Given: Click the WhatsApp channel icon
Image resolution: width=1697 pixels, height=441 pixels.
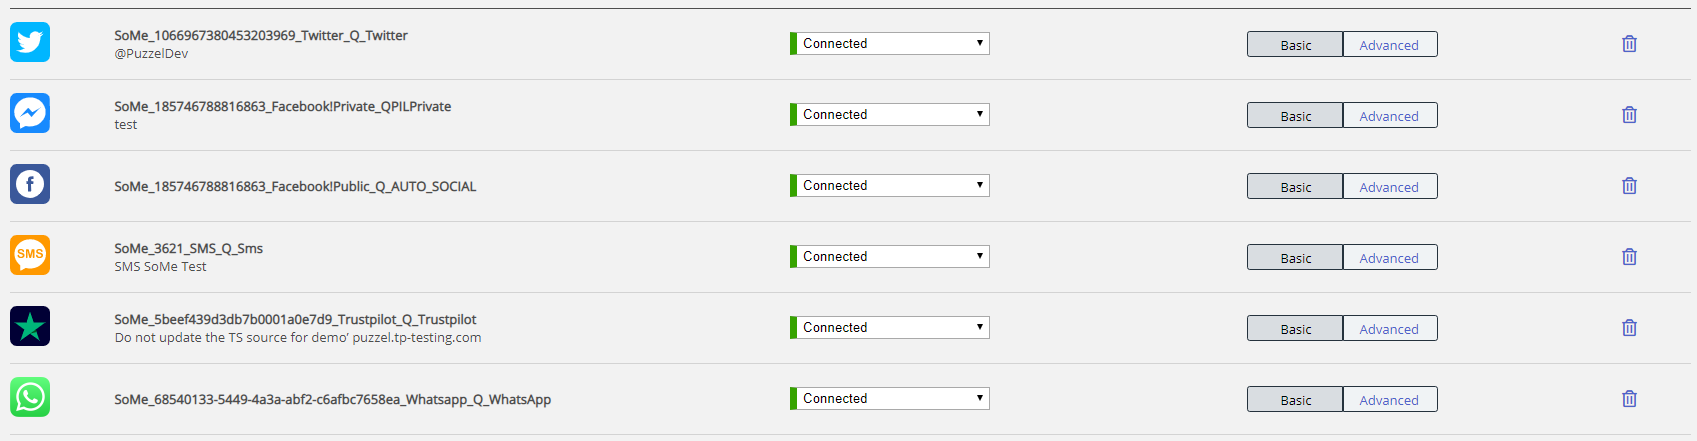Looking at the screenshot, I should click(30, 397).
